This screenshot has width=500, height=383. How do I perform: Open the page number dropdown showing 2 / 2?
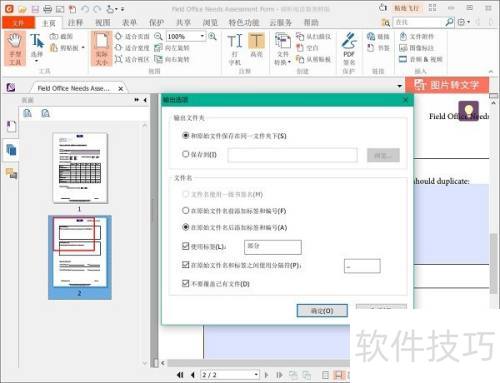(x=256, y=375)
